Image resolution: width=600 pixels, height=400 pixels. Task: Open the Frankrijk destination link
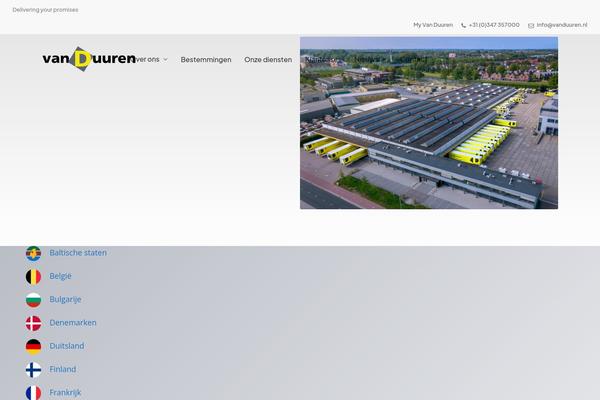pyautogui.click(x=65, y=393)
